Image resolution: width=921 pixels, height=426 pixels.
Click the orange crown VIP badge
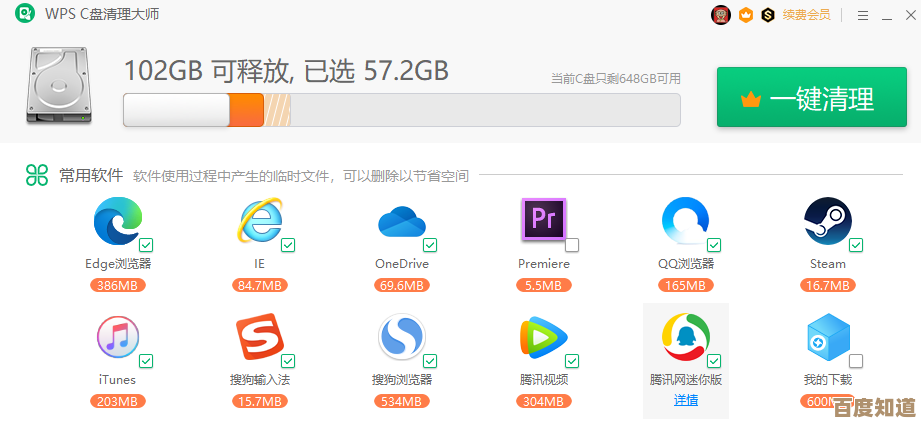click(x=745, y=15)
